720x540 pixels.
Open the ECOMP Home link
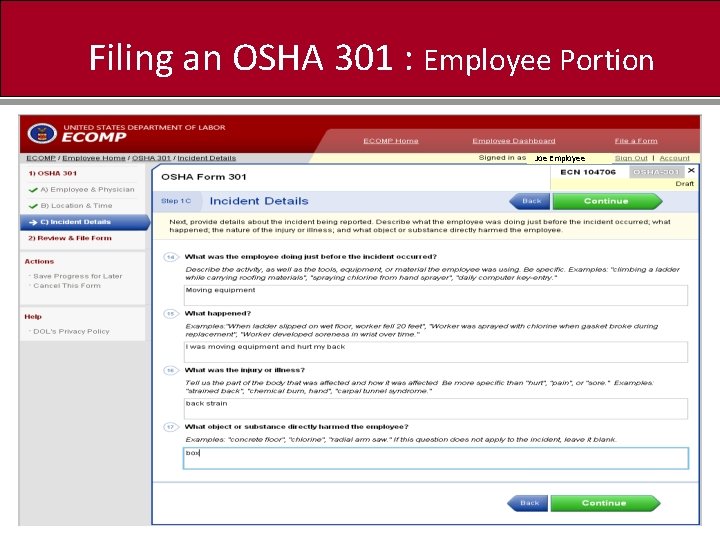click(x=391, y=141)
